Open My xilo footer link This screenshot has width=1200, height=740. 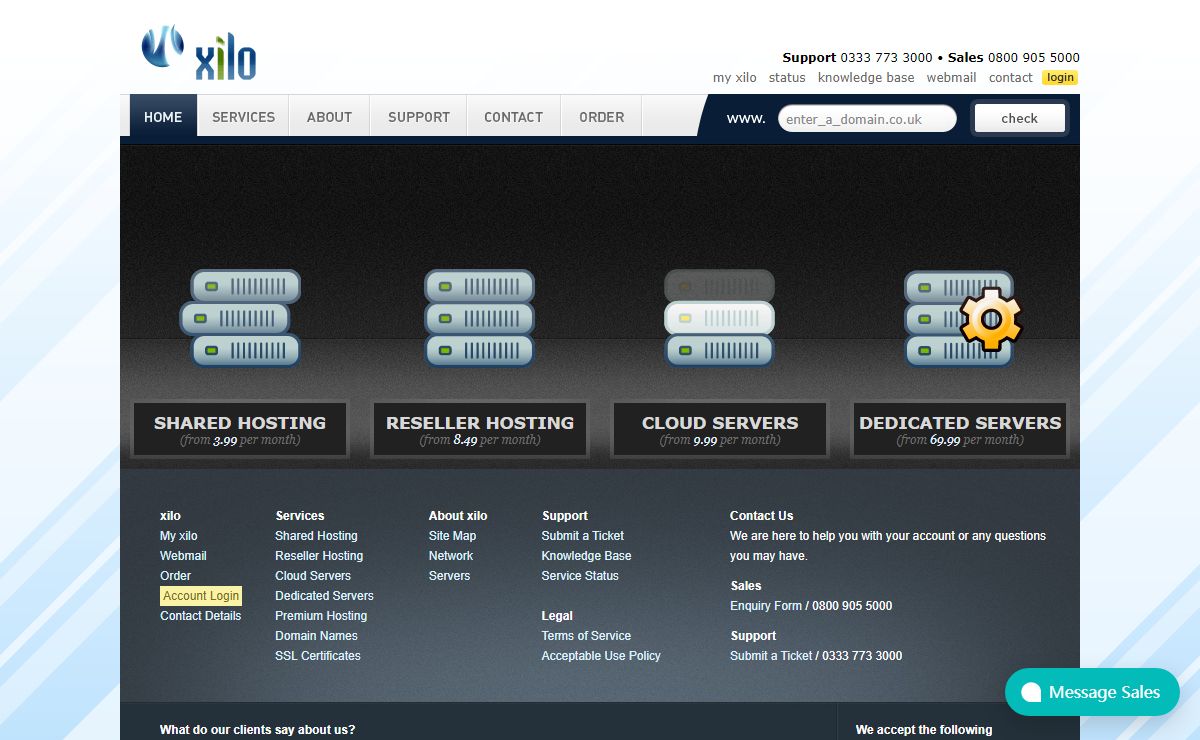tap(179, 536)
